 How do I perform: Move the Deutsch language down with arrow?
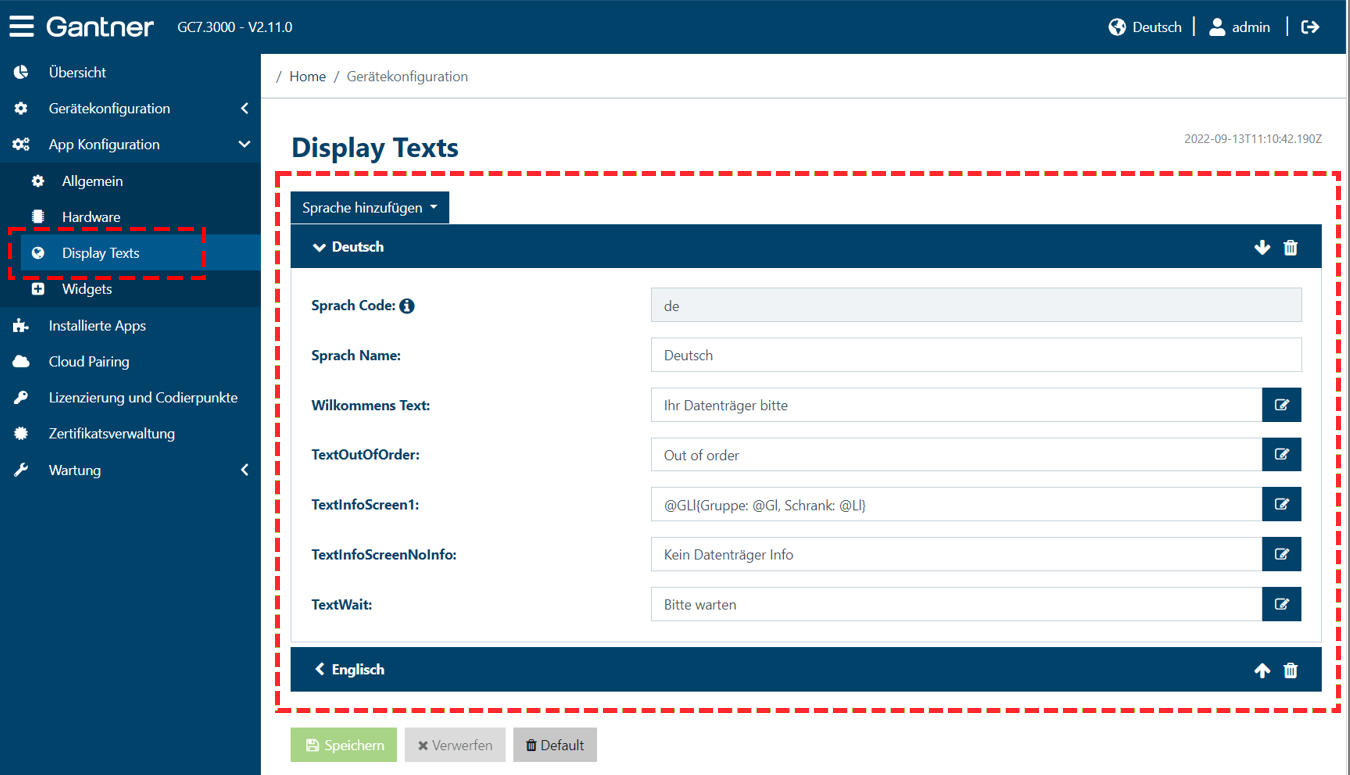pyautogui.click(x=1262, y=247)
